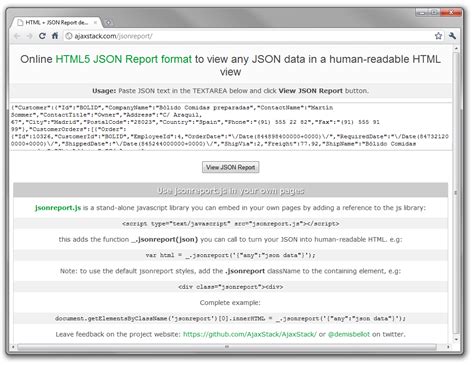Open a new tab with the plus button

pos(108,23)
